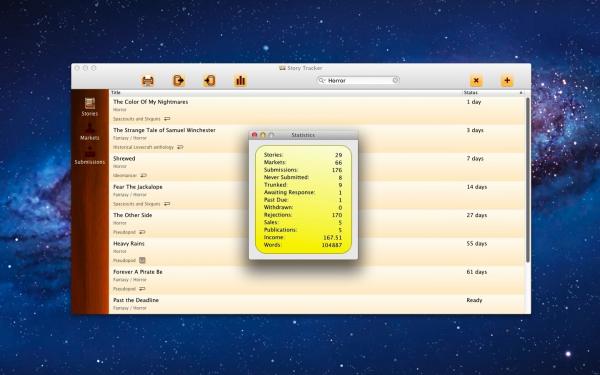Click submission arrows icon under Fear The Jackalope

[167, 204]
